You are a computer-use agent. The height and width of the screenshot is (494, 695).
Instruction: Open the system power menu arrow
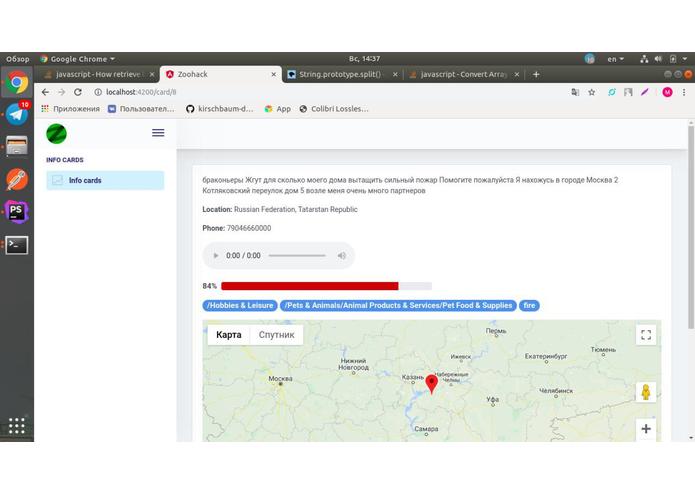685,59
